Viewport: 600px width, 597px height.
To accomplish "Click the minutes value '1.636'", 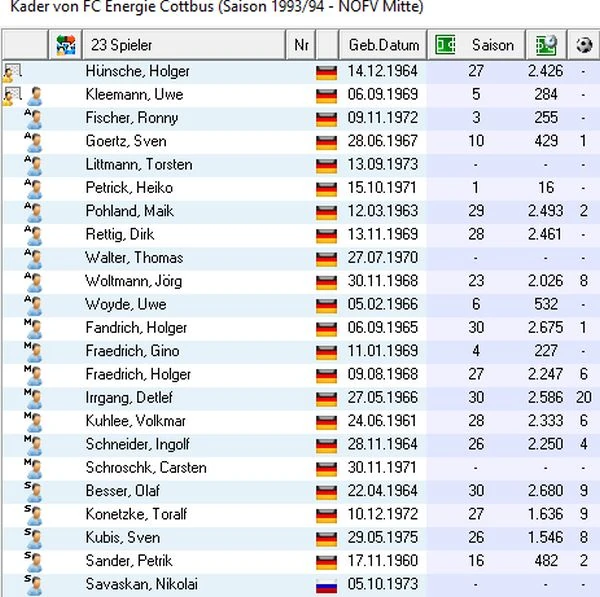I will click(x=545, y=514).
